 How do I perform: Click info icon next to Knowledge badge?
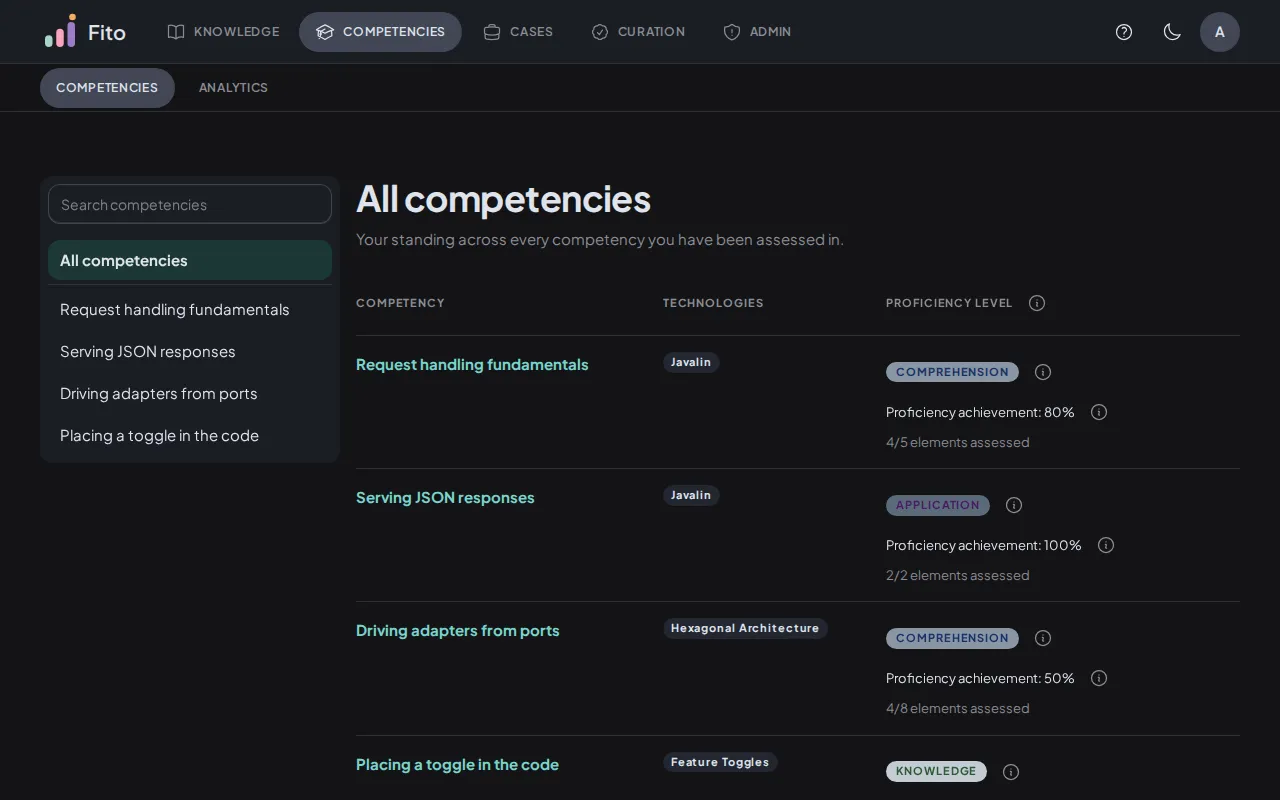[1011, 772]
